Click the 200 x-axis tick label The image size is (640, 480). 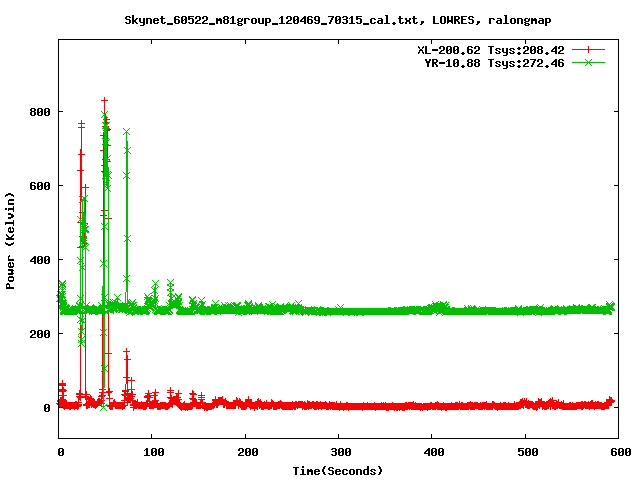point(248,452)
